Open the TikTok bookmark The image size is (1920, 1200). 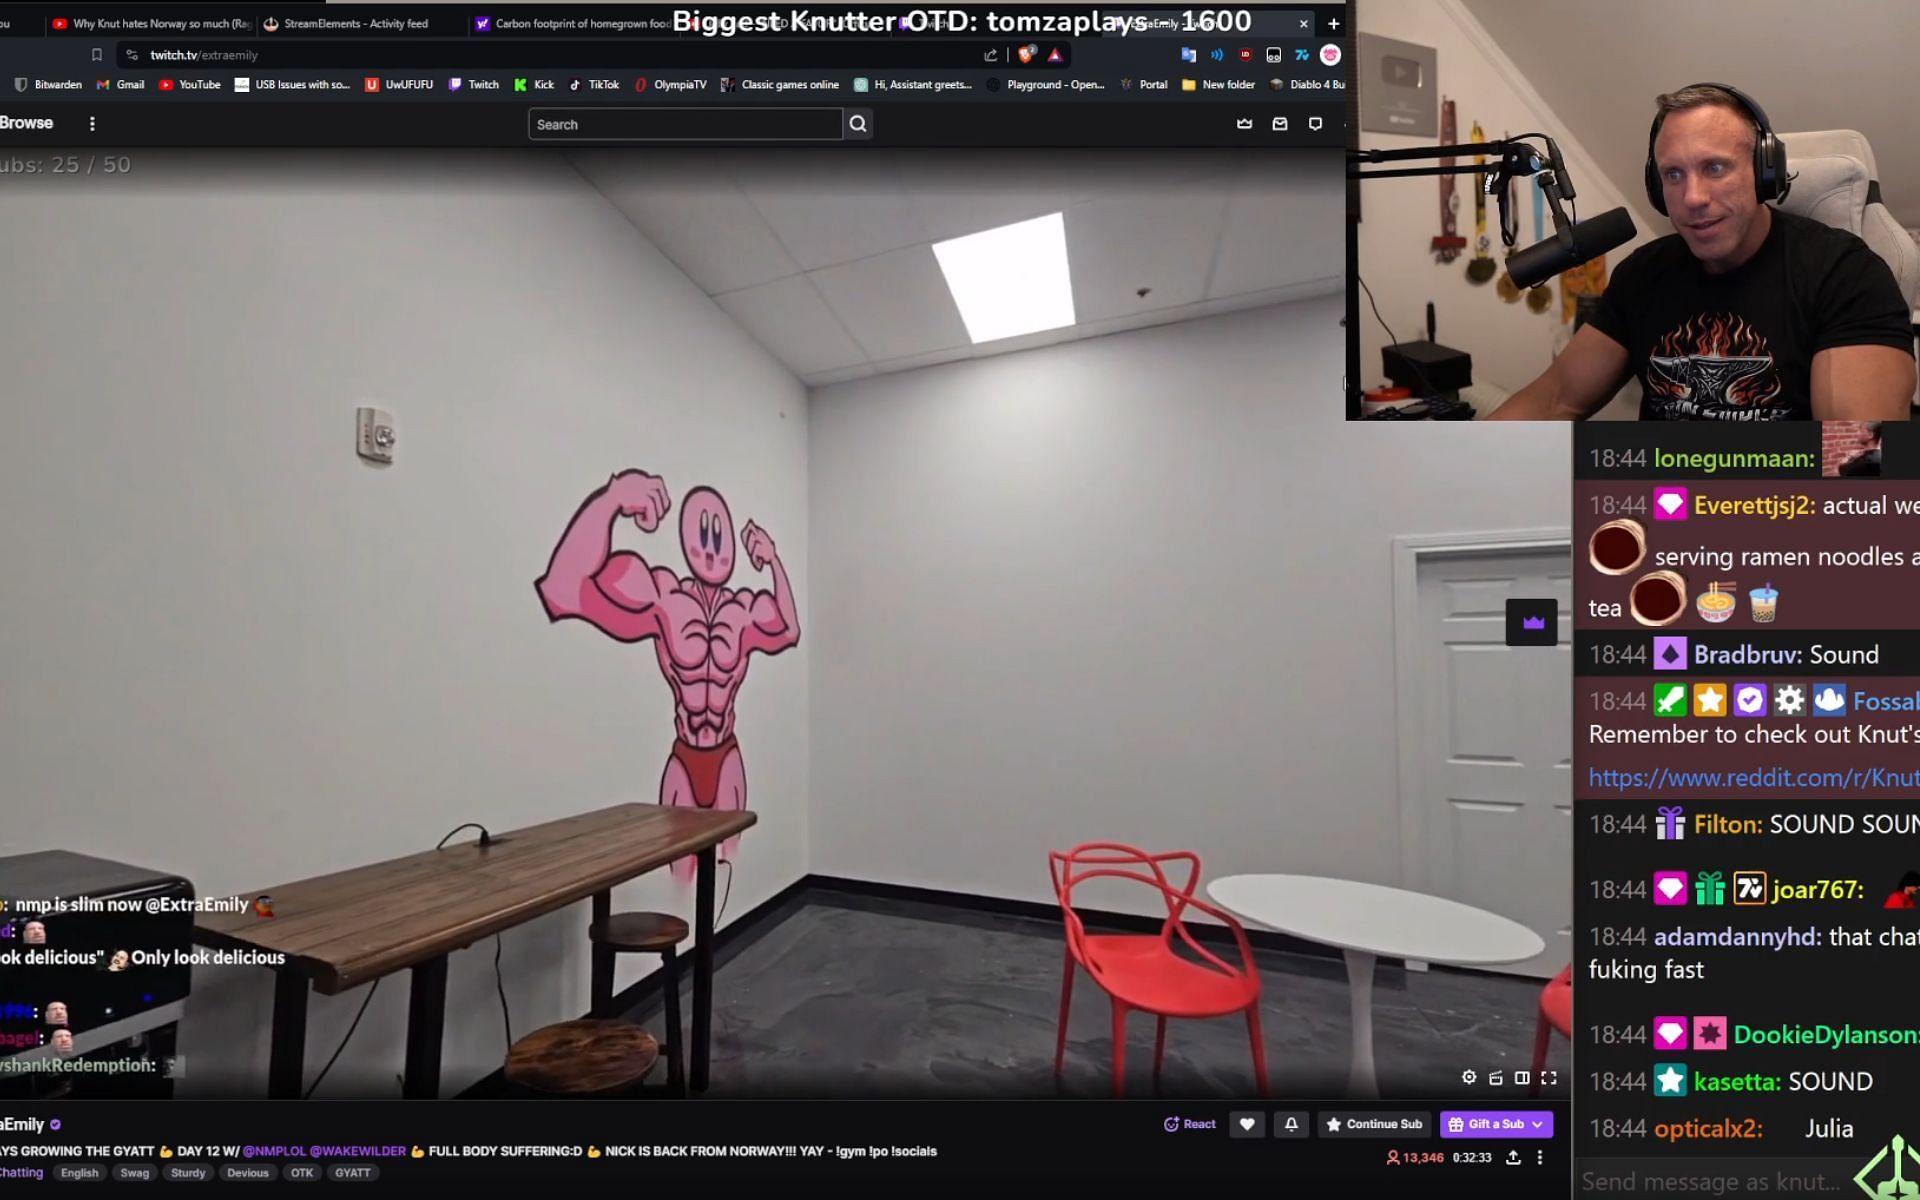pyautogui.click(x=594, y=84)
